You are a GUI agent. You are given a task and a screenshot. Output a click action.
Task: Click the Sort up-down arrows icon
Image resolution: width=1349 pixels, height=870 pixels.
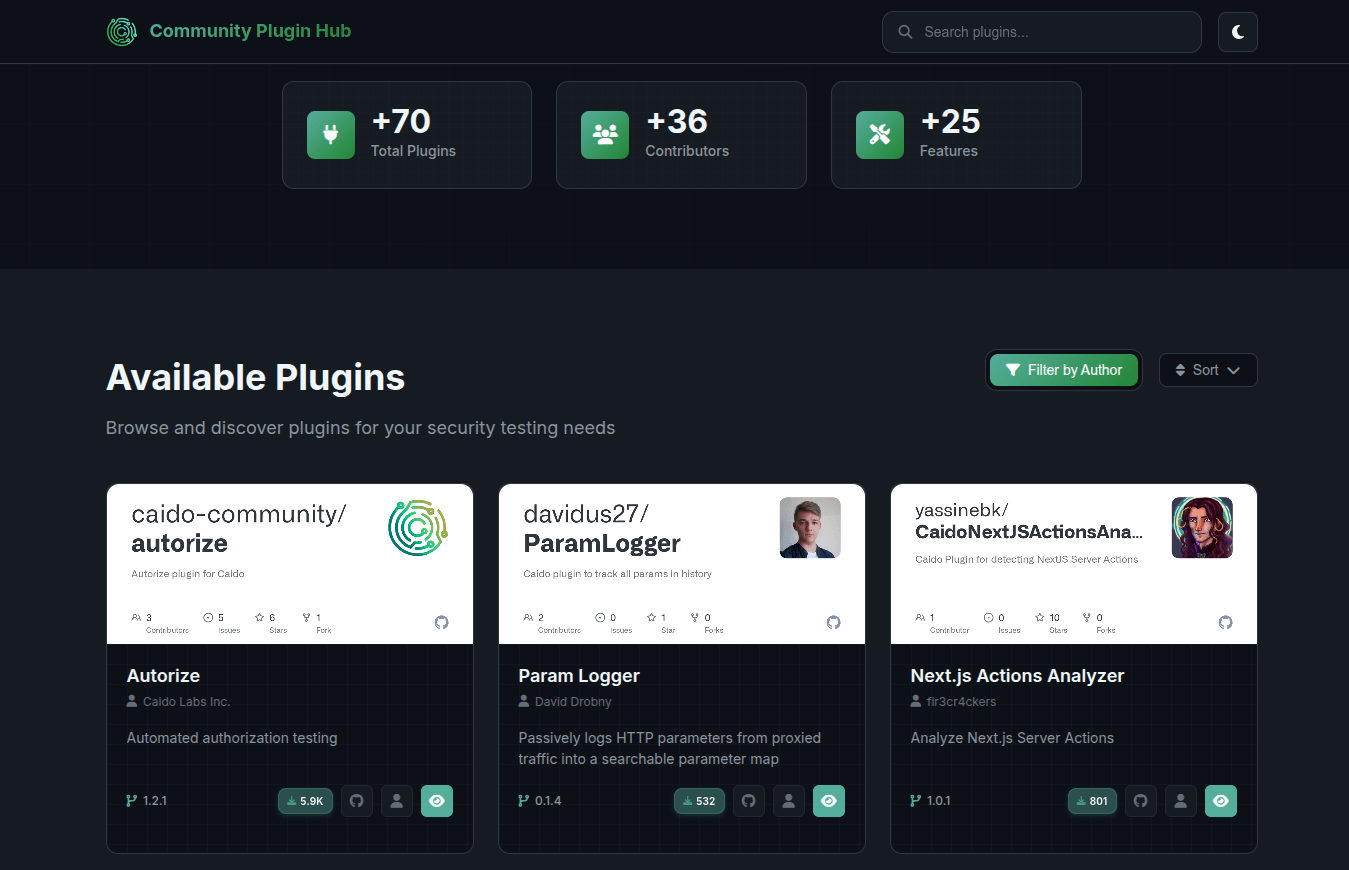coord(1180,370)
